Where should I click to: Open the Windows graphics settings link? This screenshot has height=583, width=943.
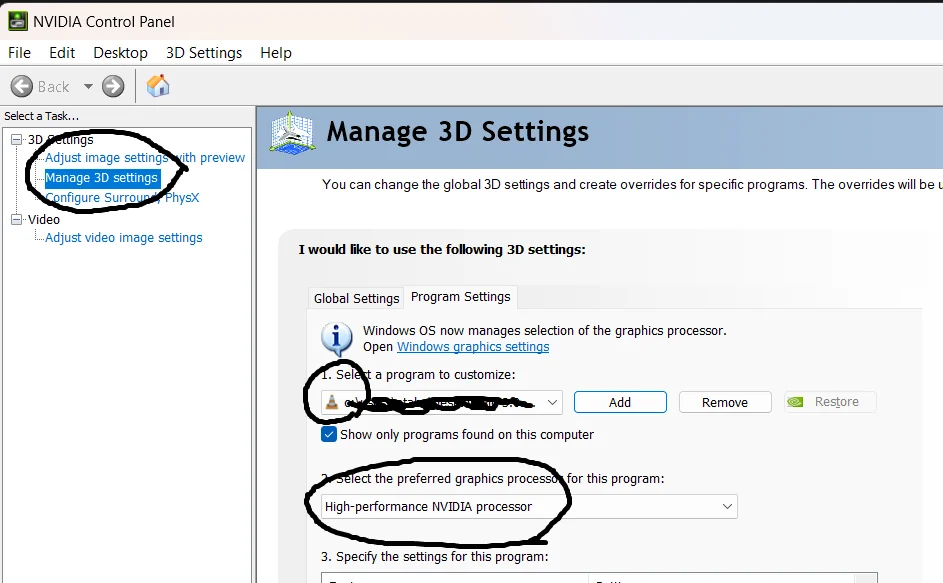(x=473, y=347)
